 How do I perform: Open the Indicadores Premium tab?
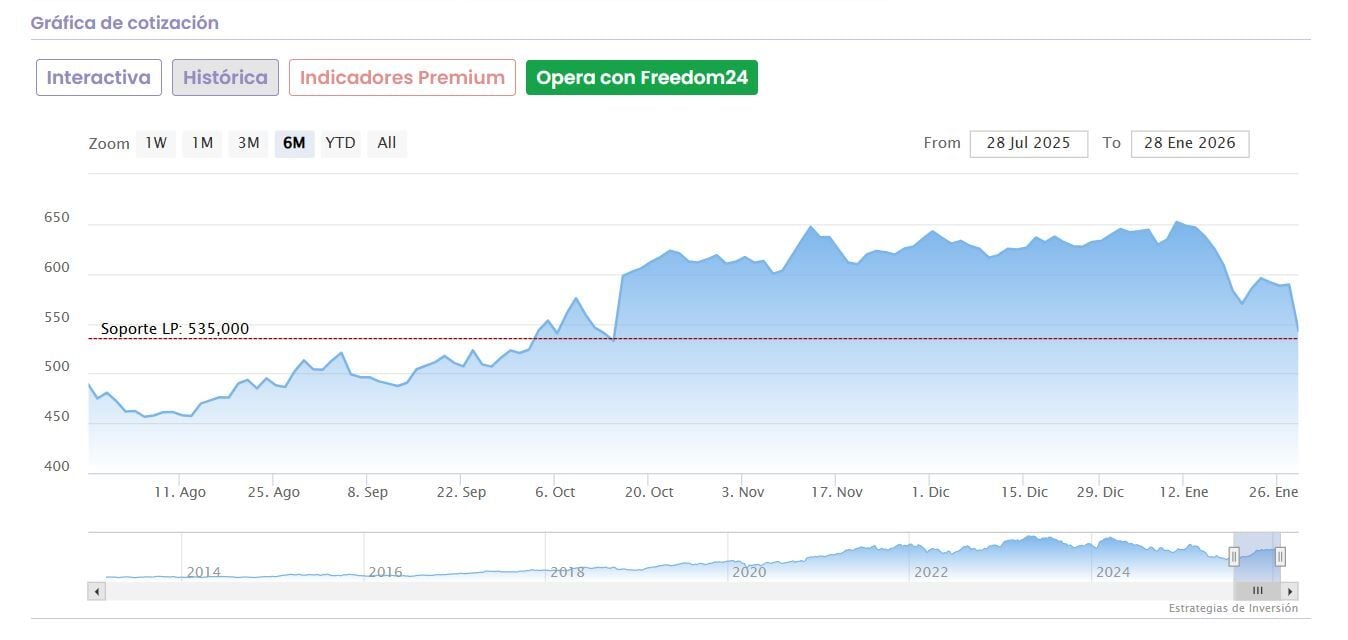(x=402, y=78)
